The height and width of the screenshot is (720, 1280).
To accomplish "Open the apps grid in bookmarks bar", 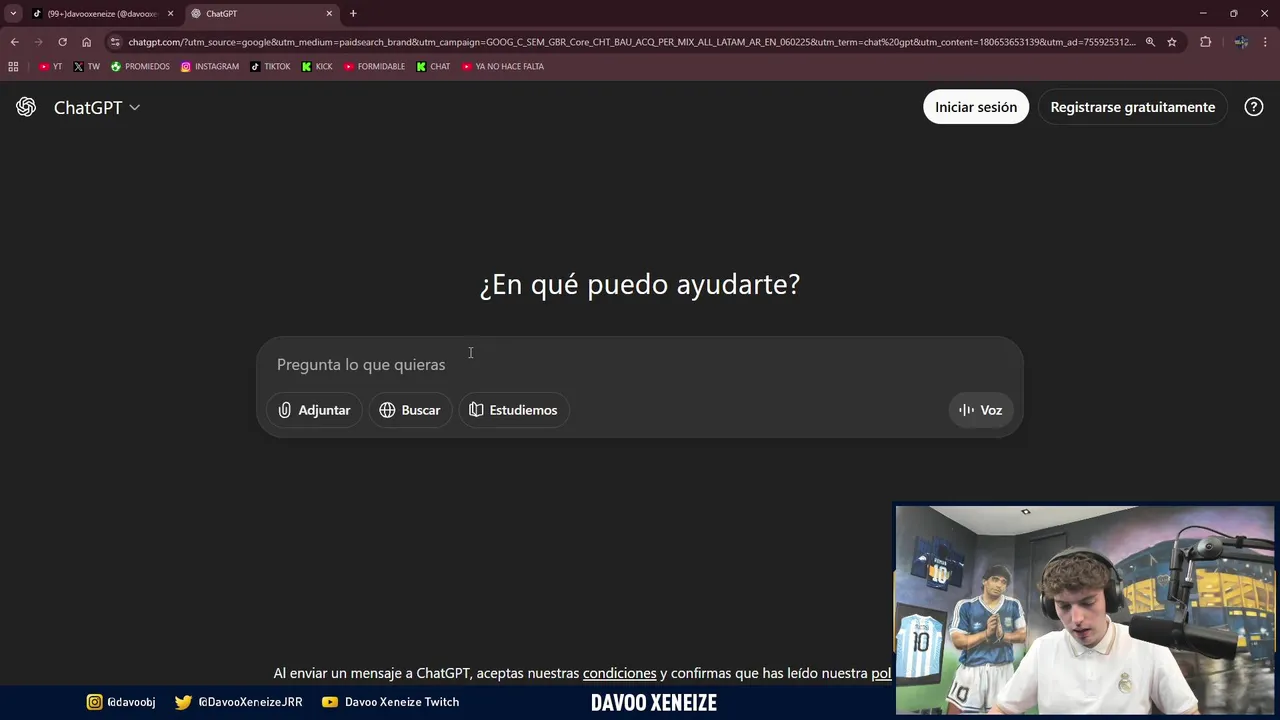I will (13, 66).
